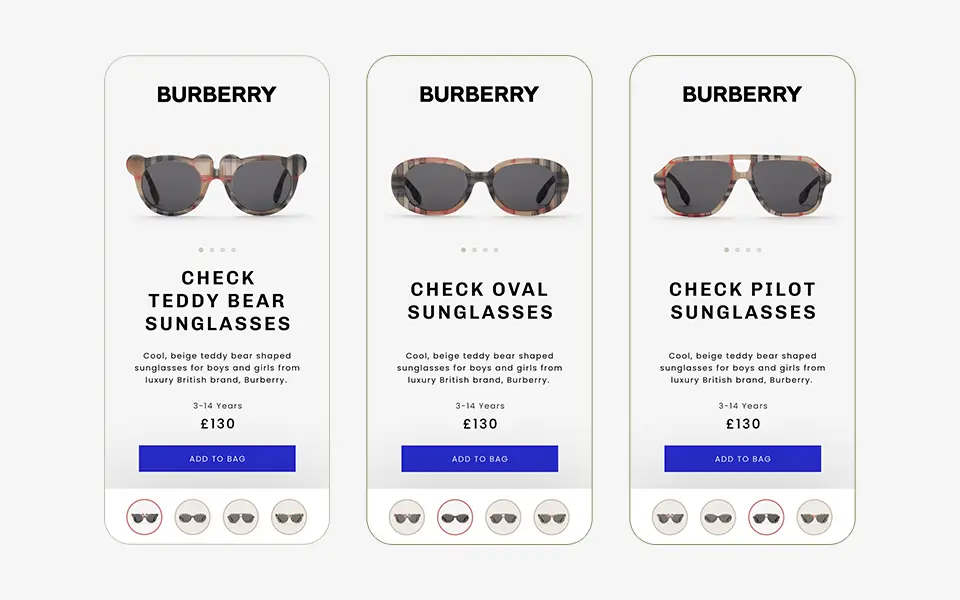Click the teddy bear sunglasses product photo

(216, 180)
